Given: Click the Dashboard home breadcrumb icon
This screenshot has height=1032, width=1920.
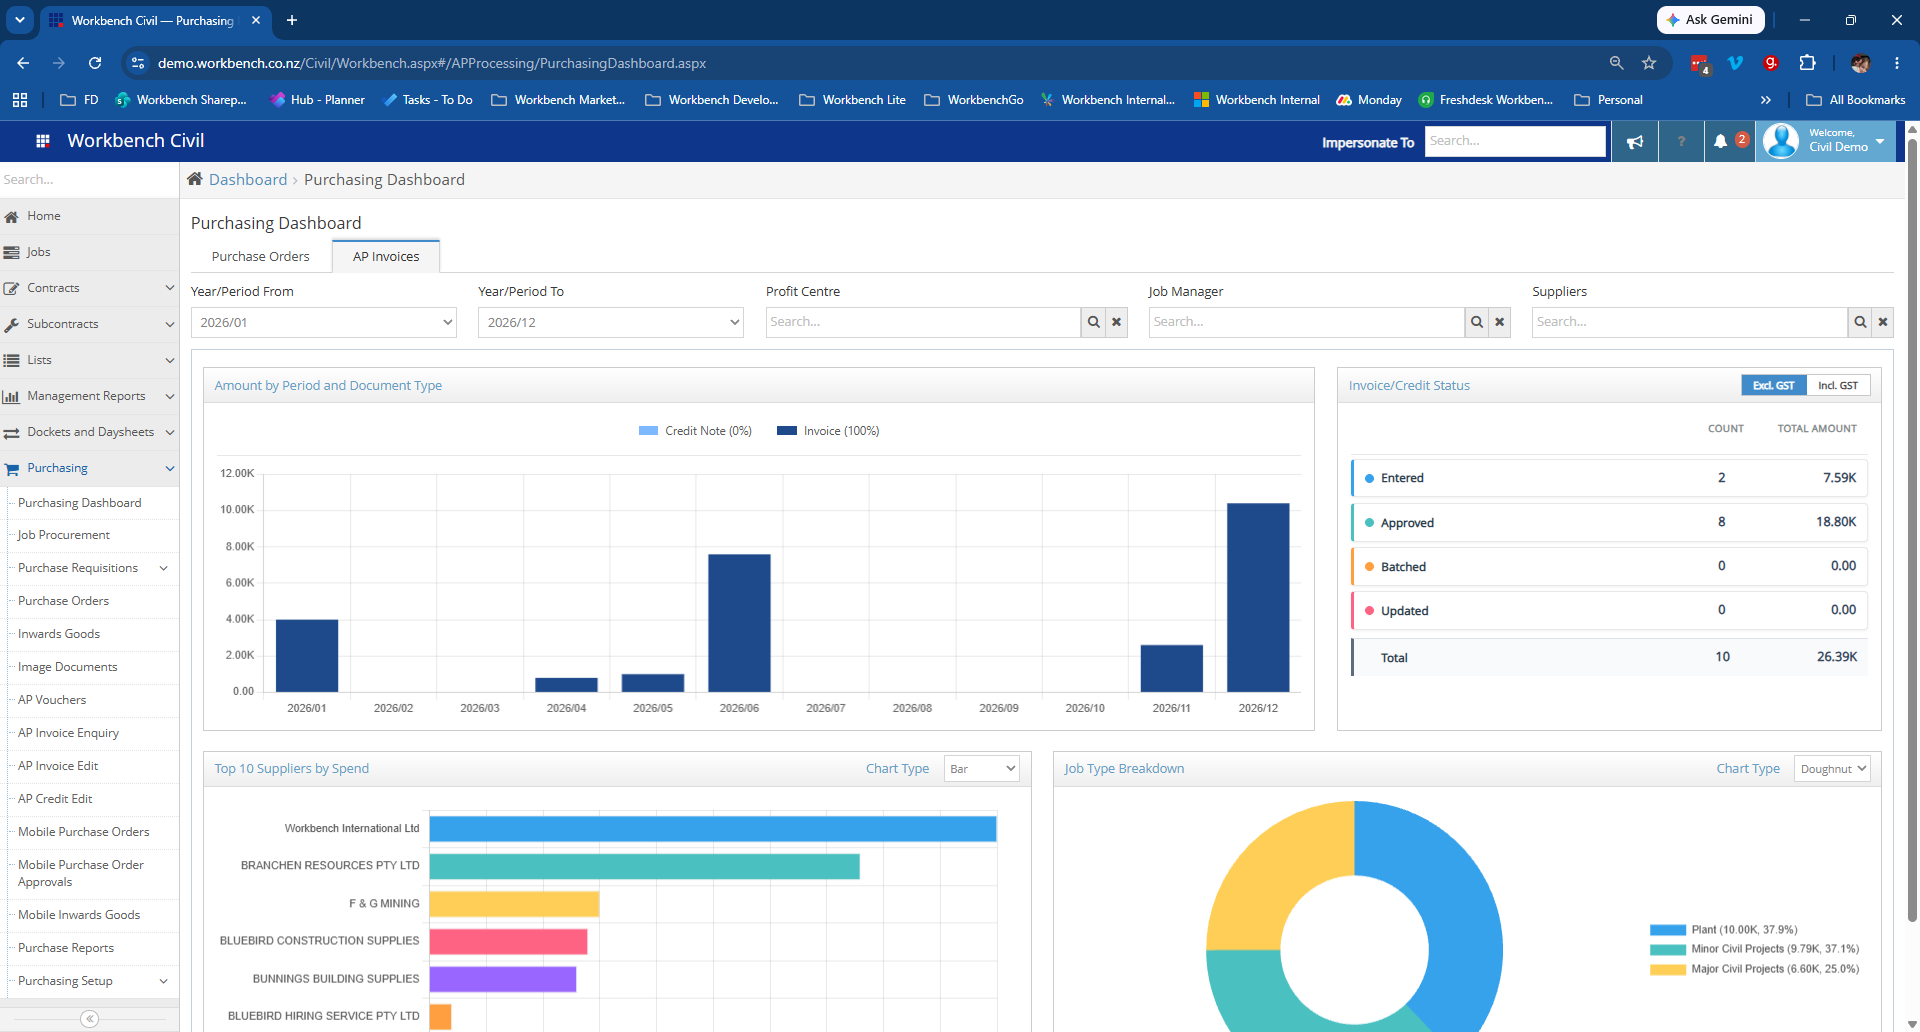Looking at the screenshot, I should click(195, 179).
